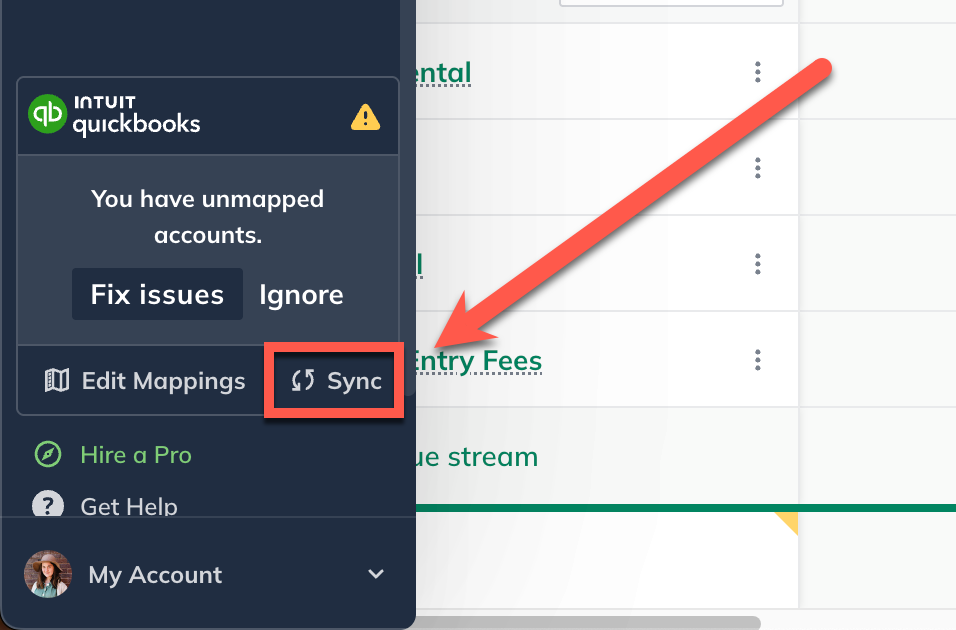
Task: Expand the My Account dropdown chevron
Action: pos(376,574)
